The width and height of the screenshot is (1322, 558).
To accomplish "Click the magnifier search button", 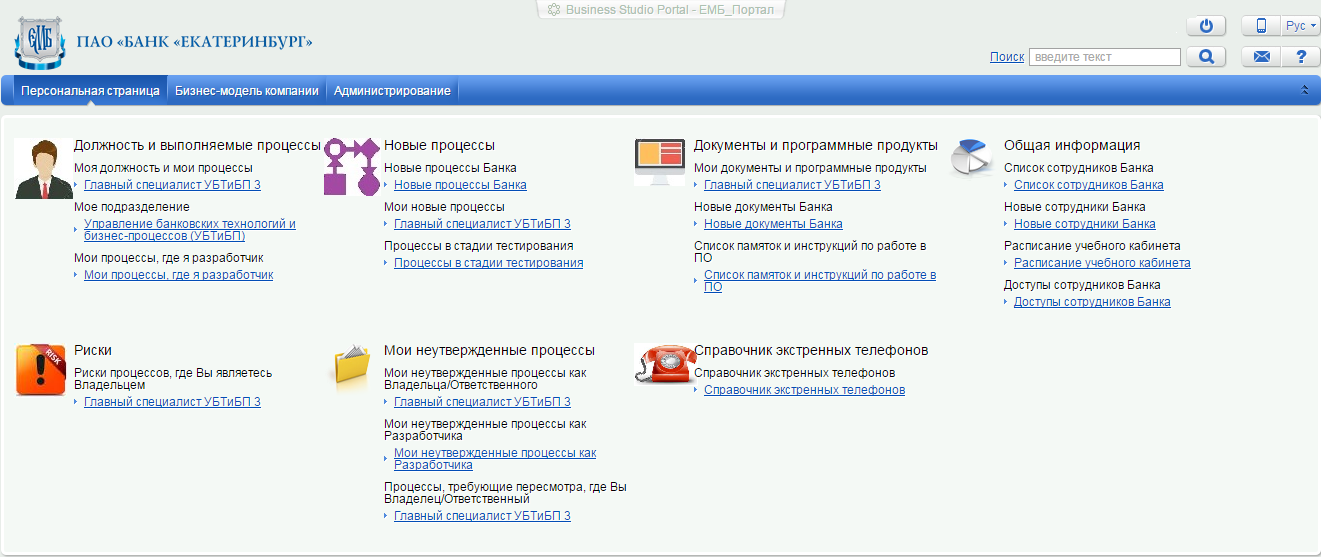I will (1206, 57).
